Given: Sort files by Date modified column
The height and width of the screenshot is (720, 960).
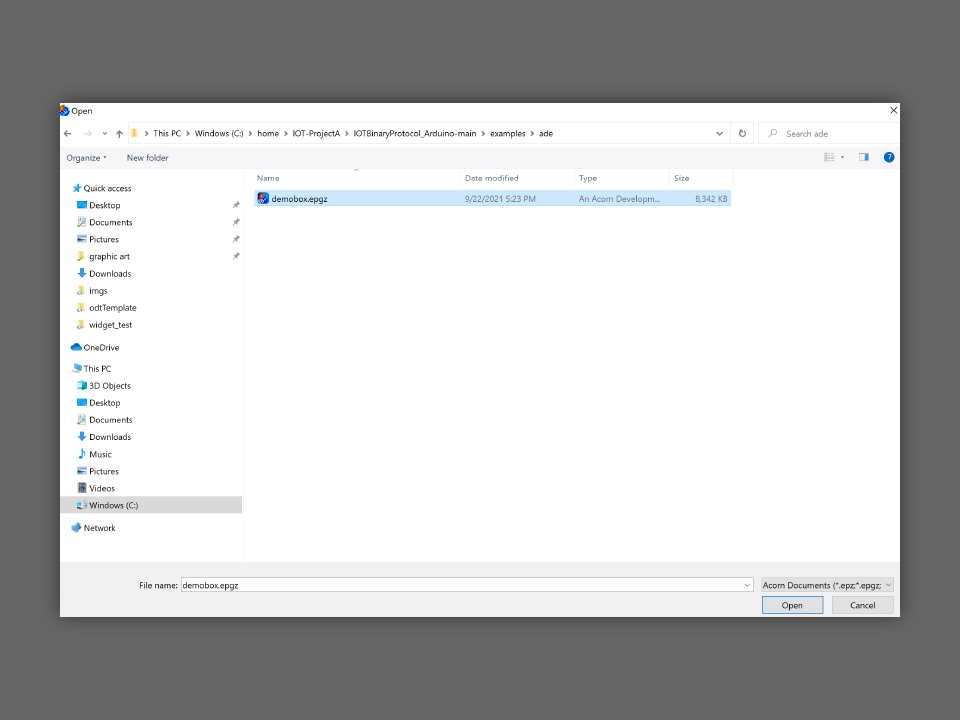Looking at the screenshot, I should tap(492, 178).
